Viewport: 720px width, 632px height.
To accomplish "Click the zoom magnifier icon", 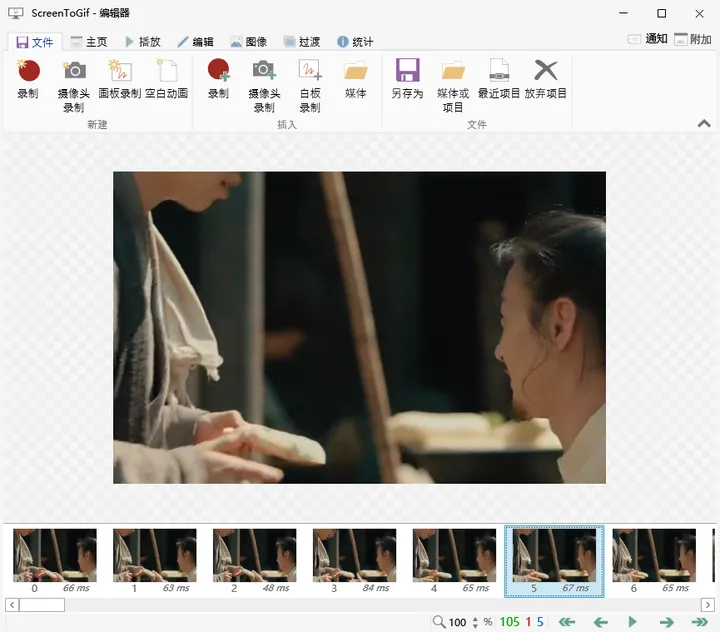I will [x=439, y=622].
